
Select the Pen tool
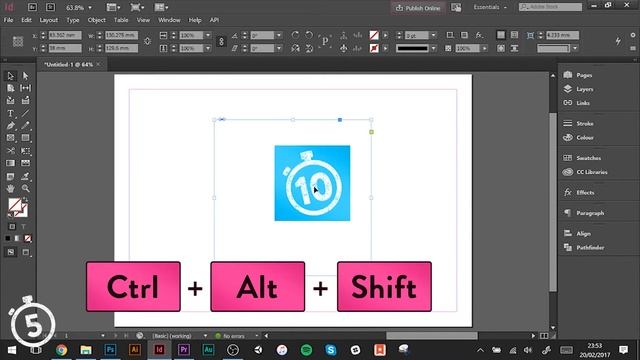[11, 126]
